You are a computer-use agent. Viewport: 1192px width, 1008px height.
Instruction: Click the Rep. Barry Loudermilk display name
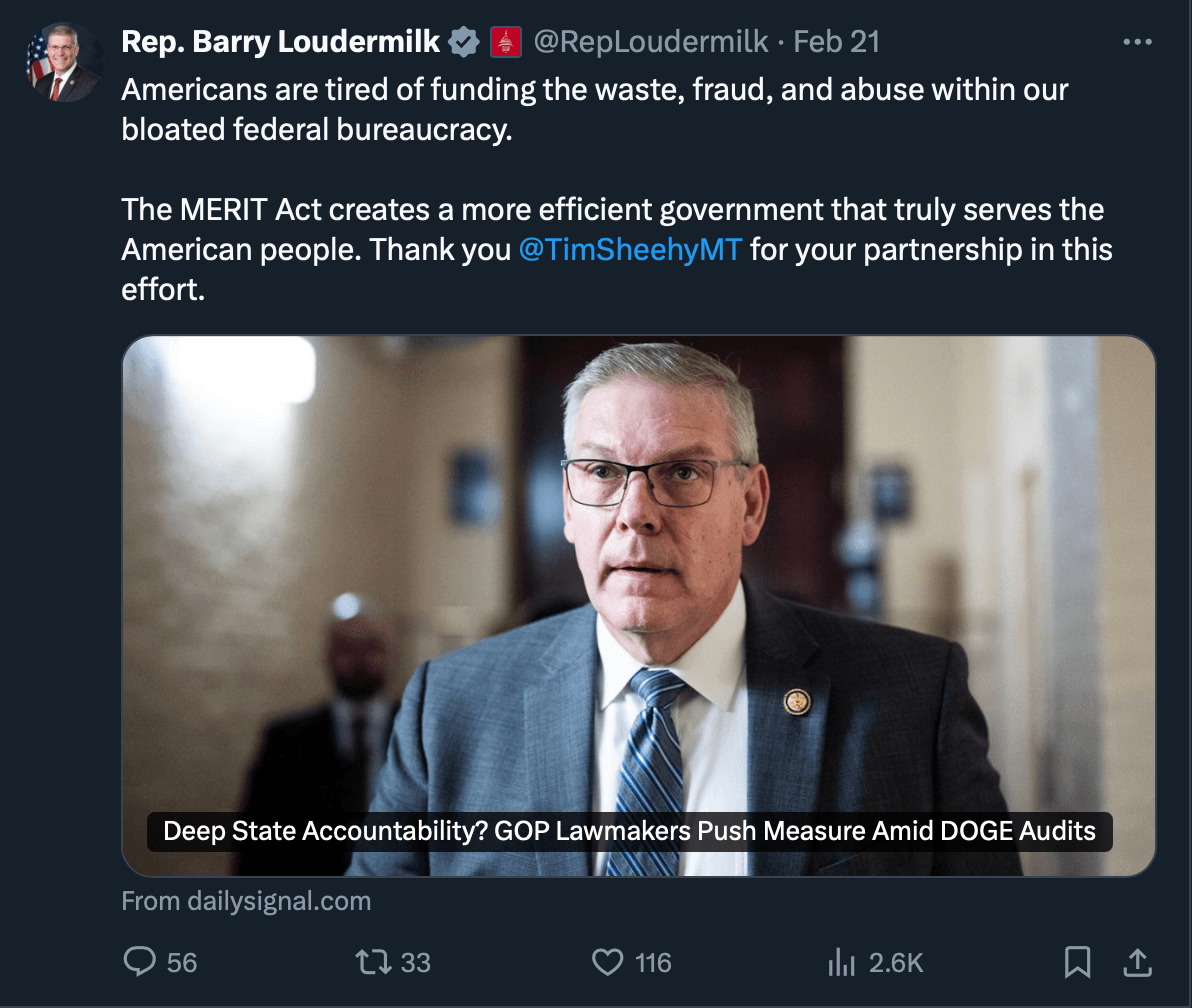[280, 42]
